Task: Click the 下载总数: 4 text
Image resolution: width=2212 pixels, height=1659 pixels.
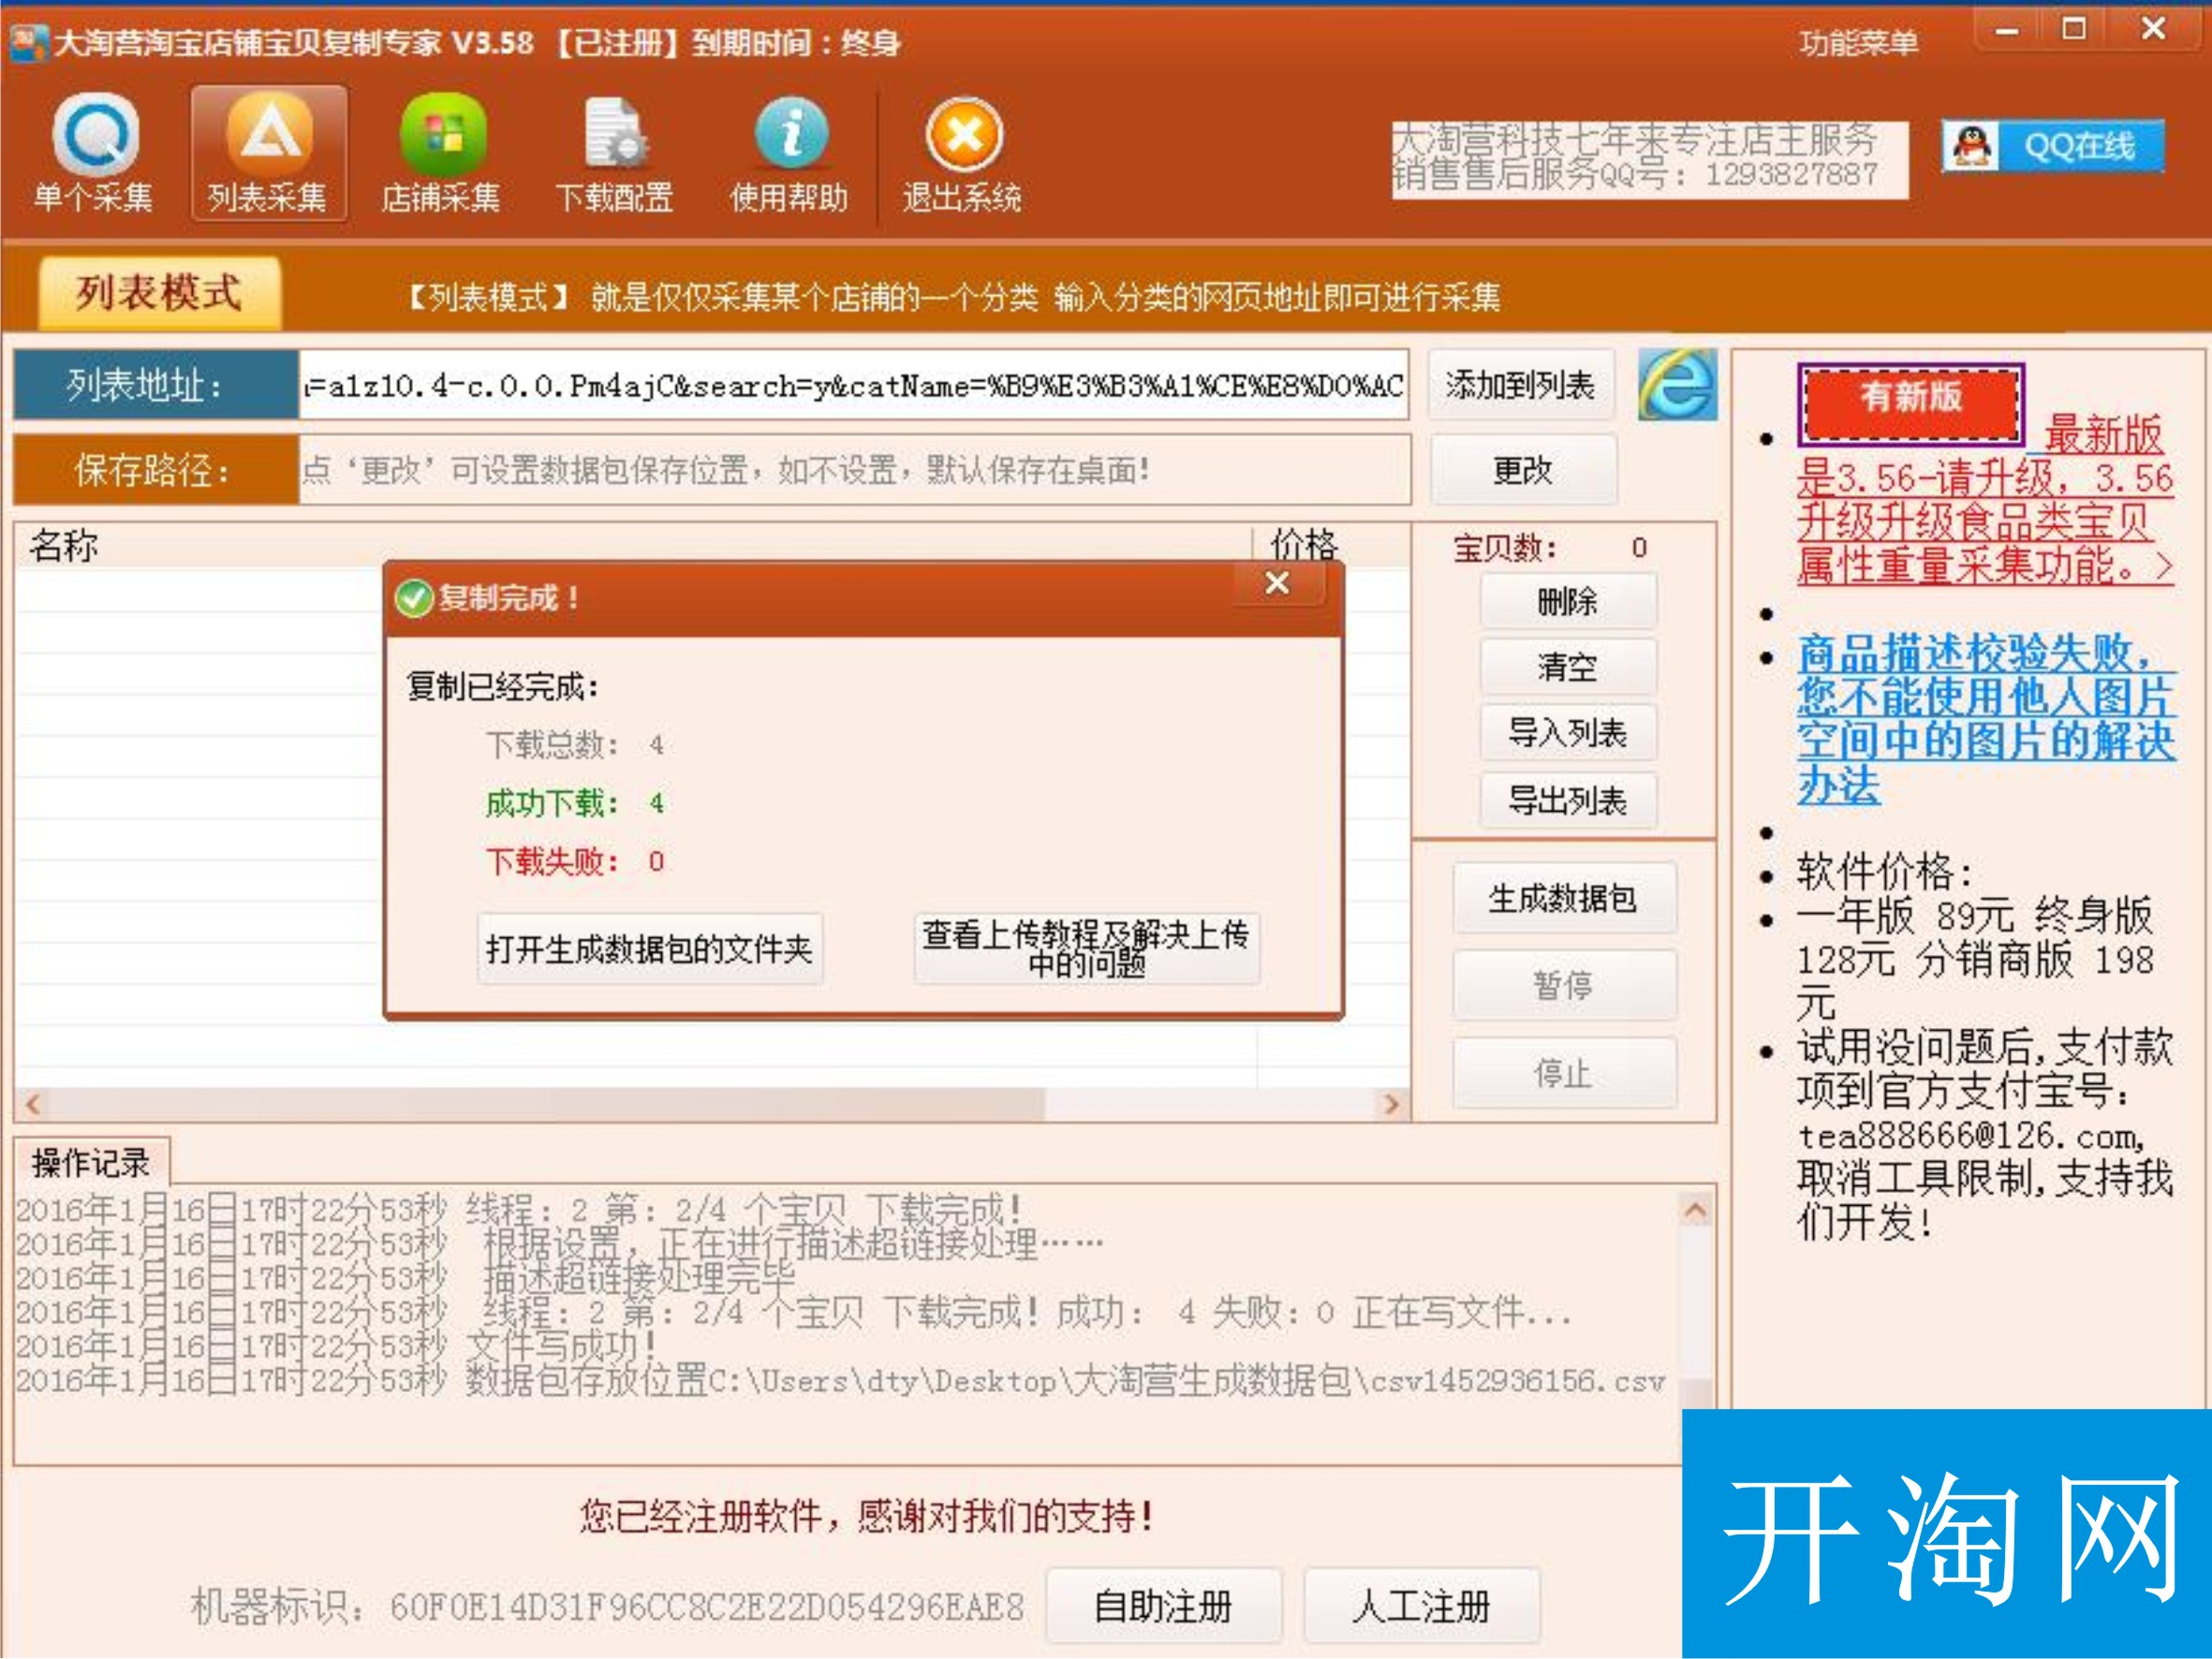Action: (x=575, y=745)
